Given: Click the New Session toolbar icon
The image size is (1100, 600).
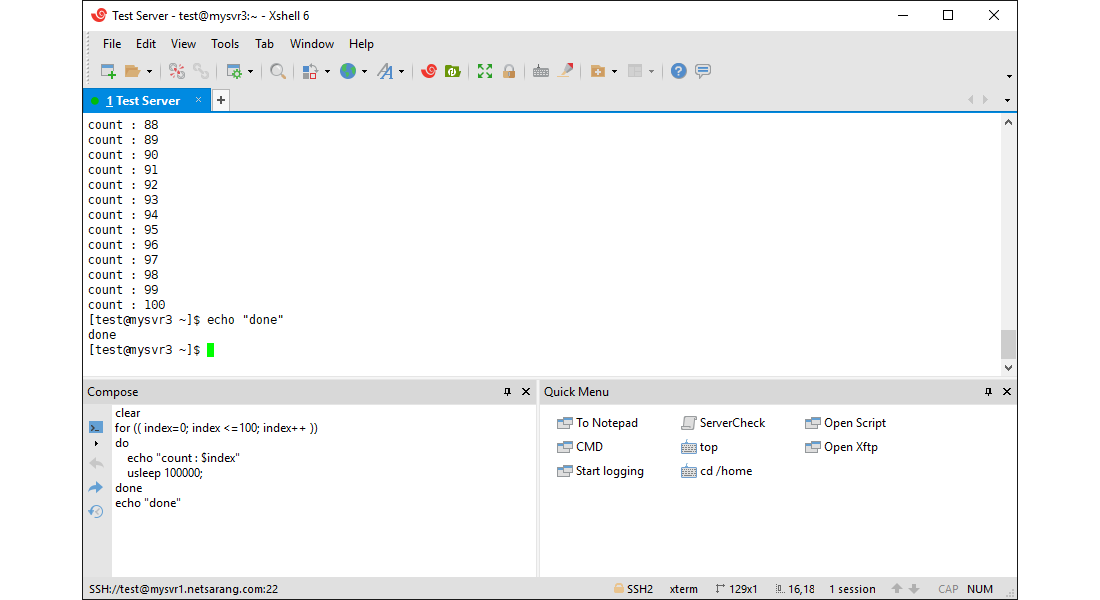Looking at the screenshot, I should click(x=108, y=71).
